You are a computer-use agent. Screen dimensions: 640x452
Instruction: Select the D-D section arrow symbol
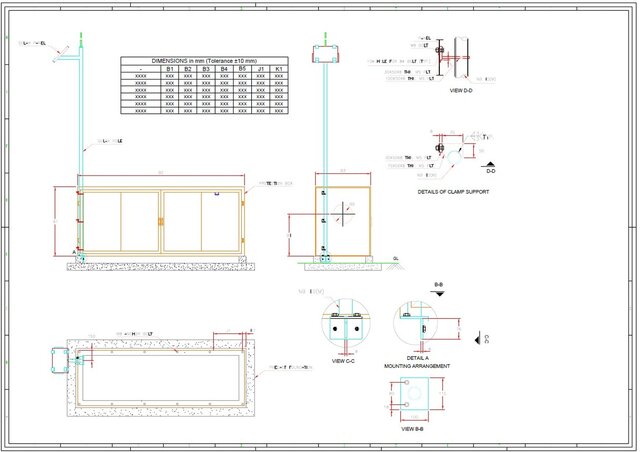pyautogui.click(x=489, y=167)
